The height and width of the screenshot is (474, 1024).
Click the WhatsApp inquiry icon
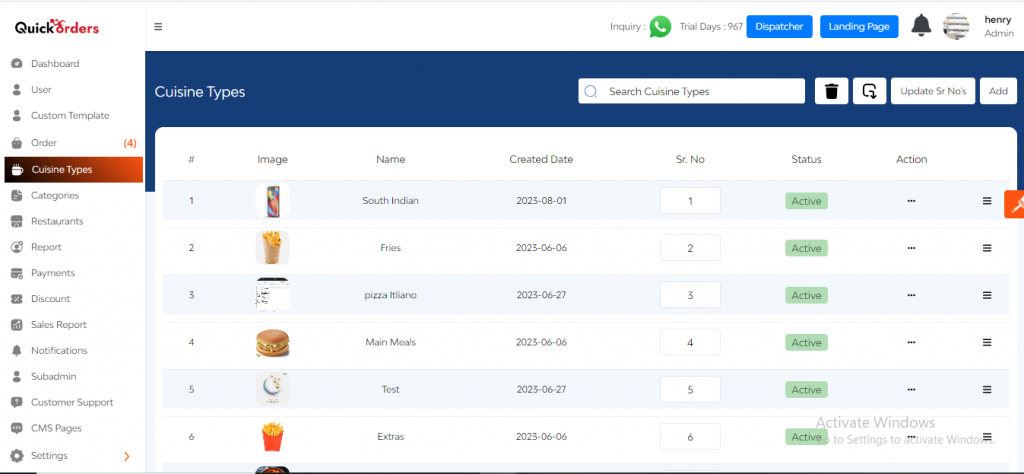(x=659, y=27)
